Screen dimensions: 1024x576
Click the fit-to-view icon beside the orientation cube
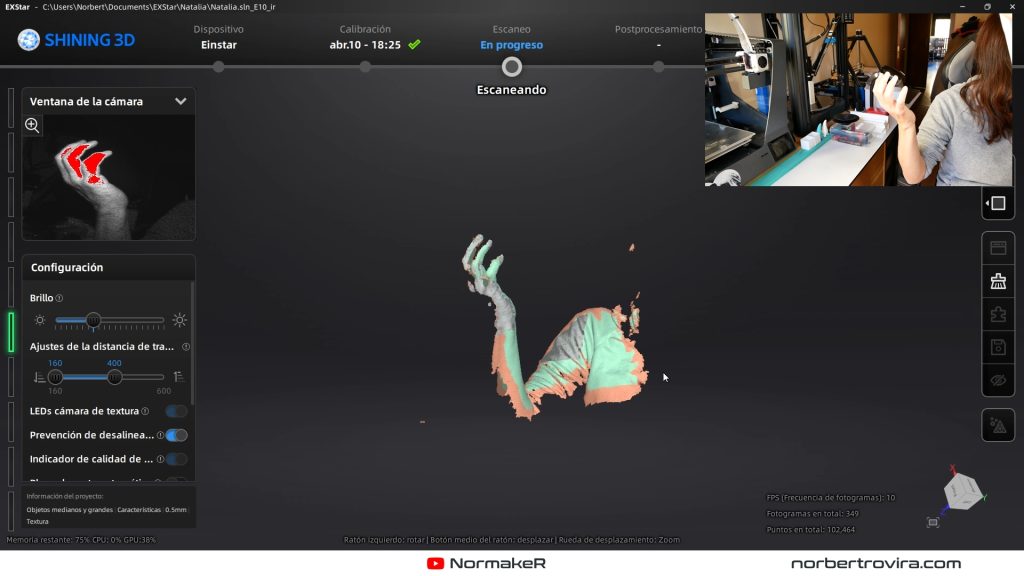pyautogui.click(x=933, y=522)
